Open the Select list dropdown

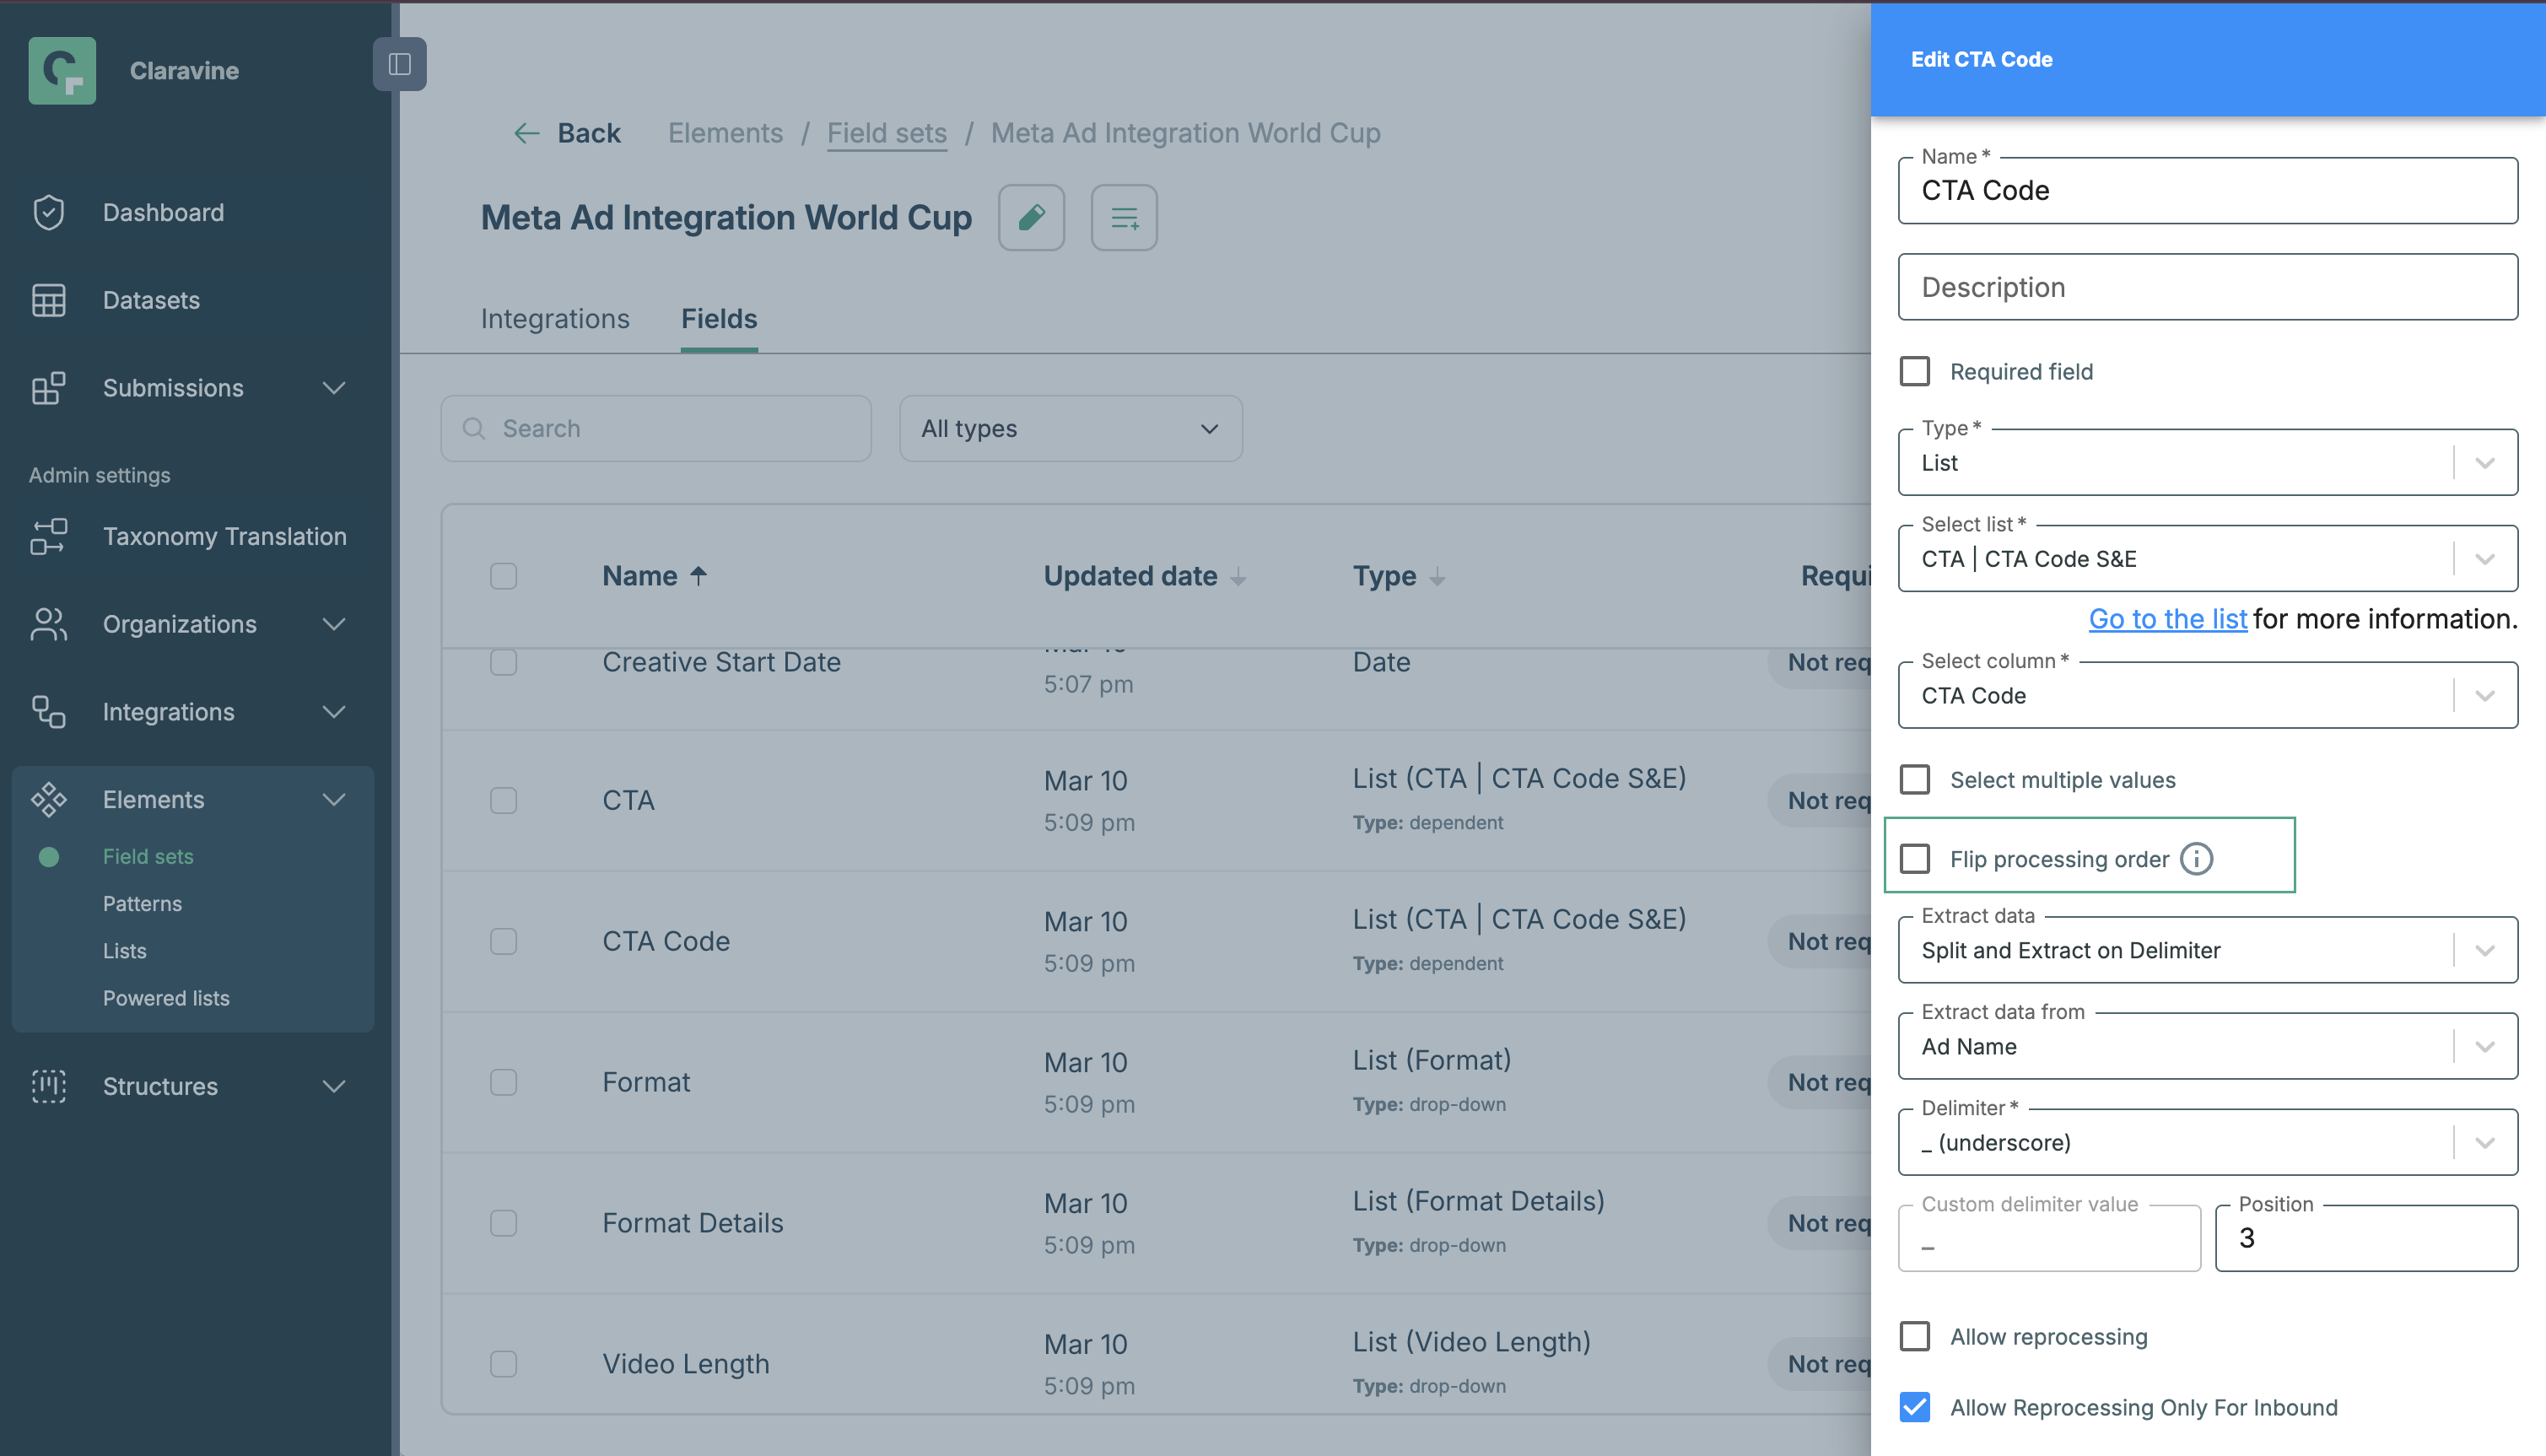tap(2207, 558)
